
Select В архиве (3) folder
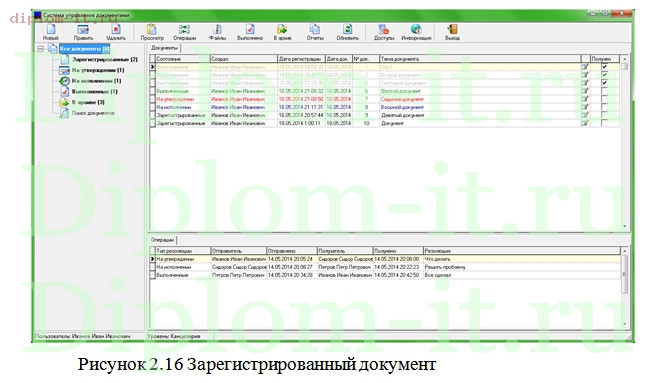click(88, 102)
